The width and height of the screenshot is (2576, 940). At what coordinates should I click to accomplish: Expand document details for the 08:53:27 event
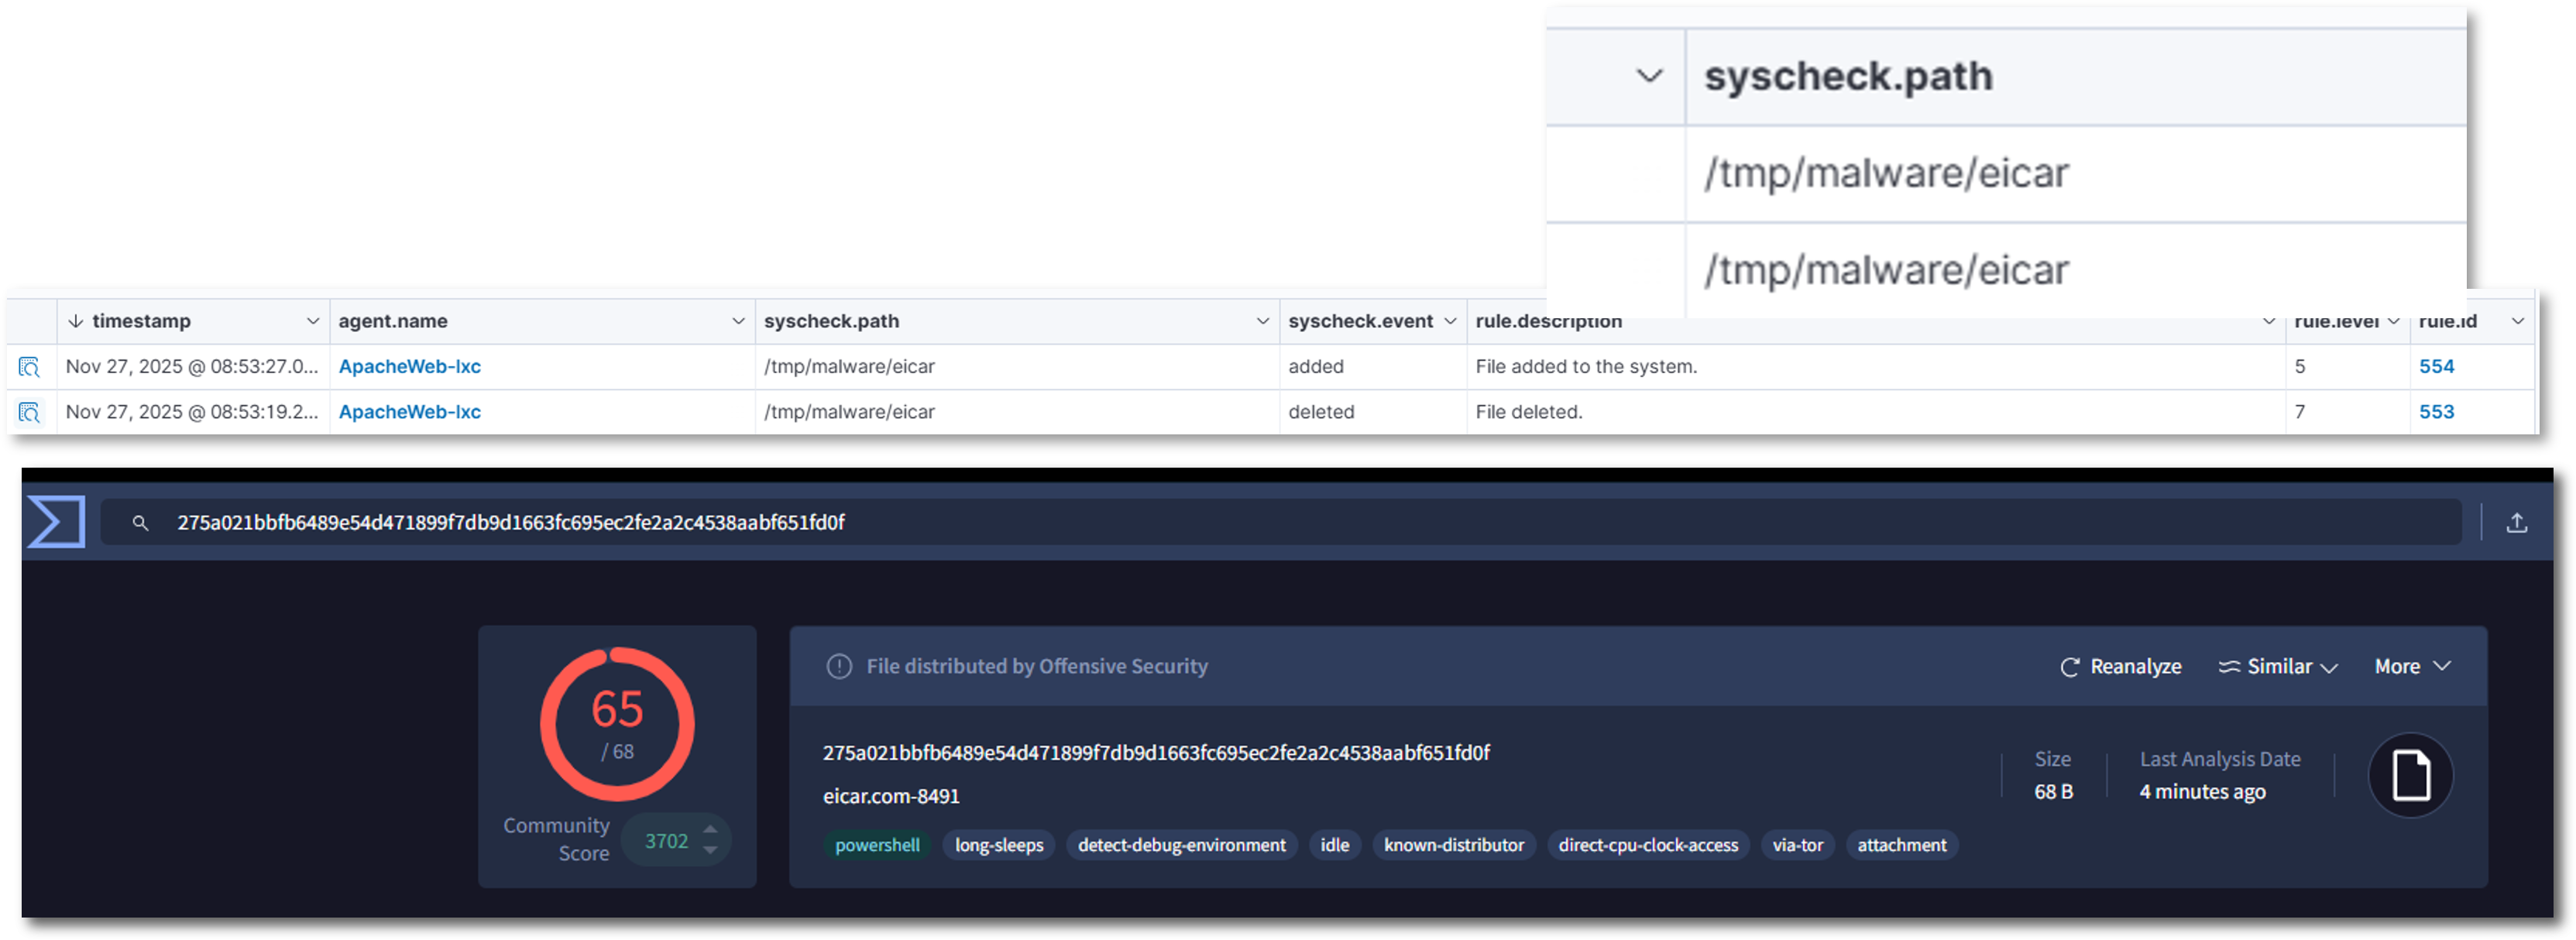point(29,367)
